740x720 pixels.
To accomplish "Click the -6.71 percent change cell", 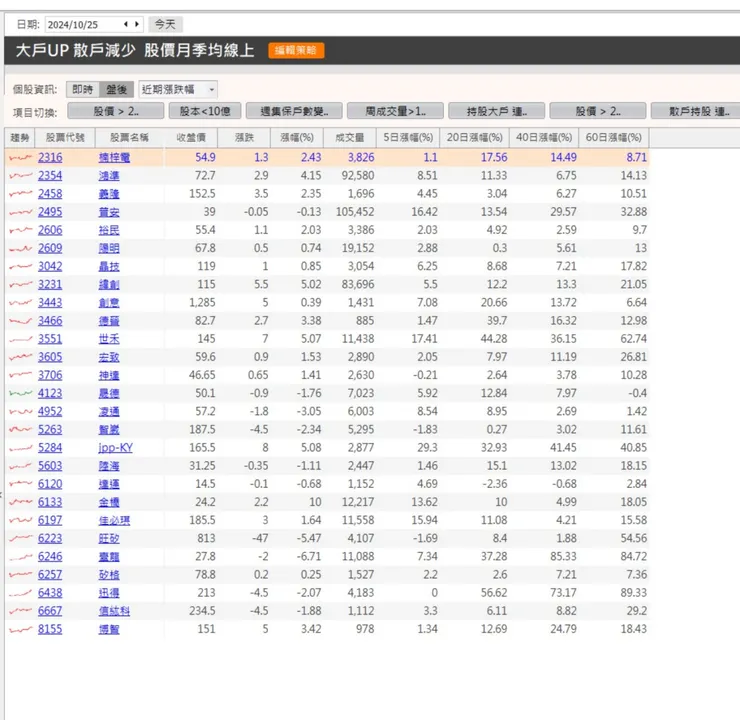I will tap(309, 557).
